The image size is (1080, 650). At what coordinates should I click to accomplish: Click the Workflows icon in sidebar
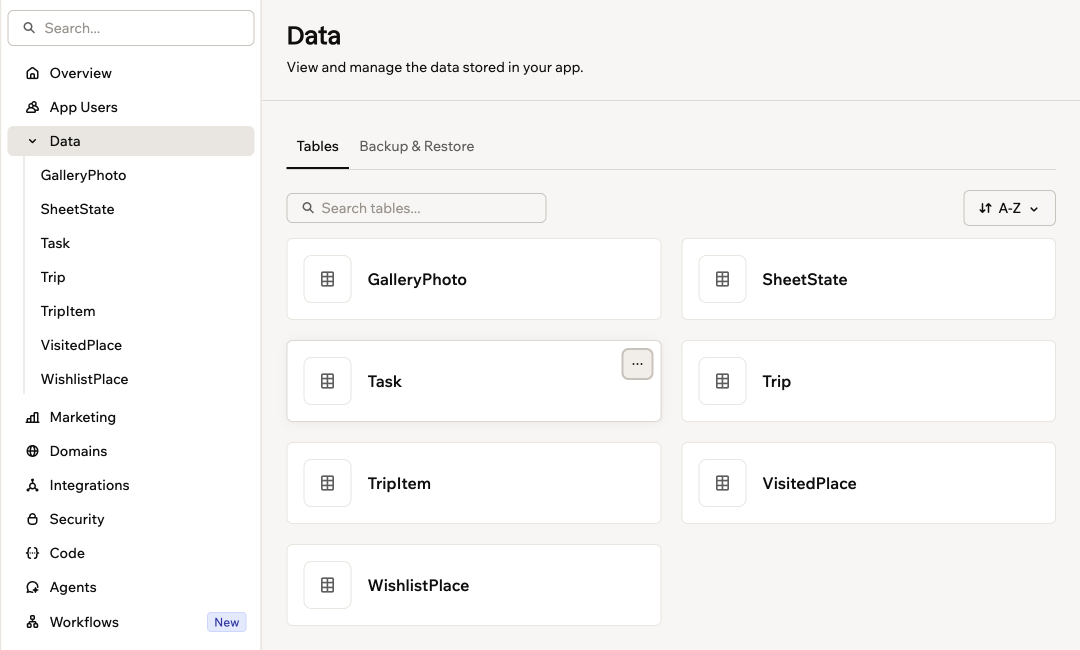[x=32, y=622]
